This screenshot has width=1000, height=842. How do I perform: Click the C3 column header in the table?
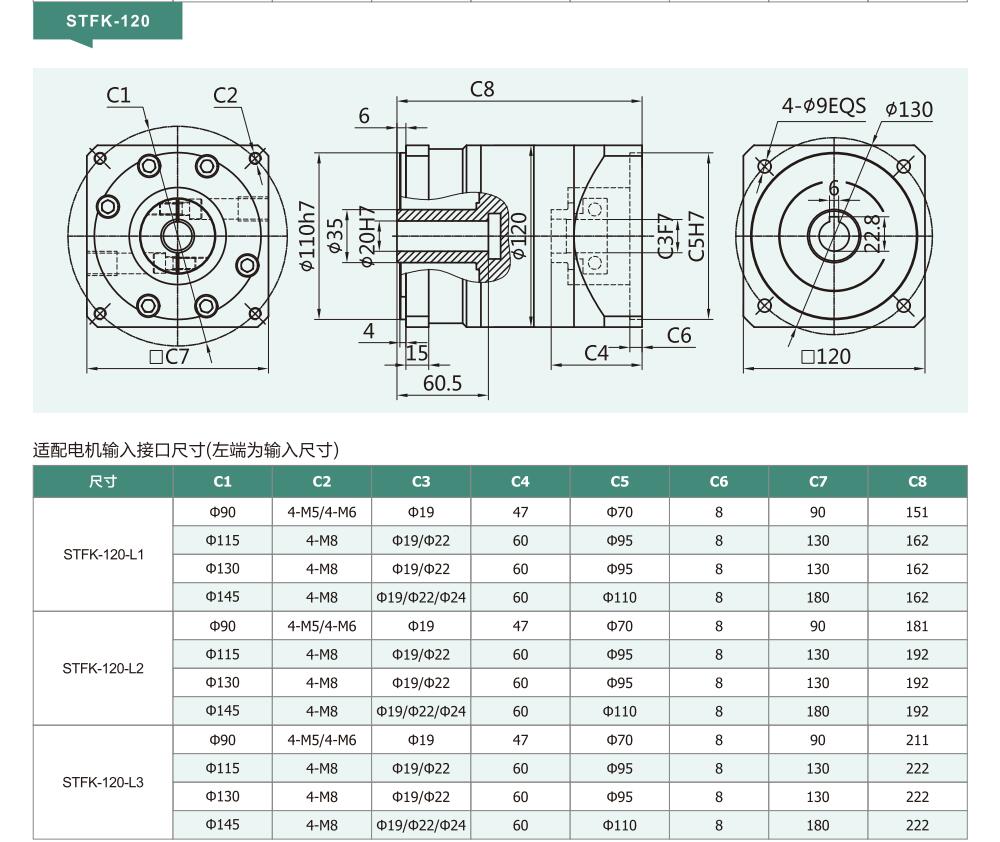click(421, 482)
